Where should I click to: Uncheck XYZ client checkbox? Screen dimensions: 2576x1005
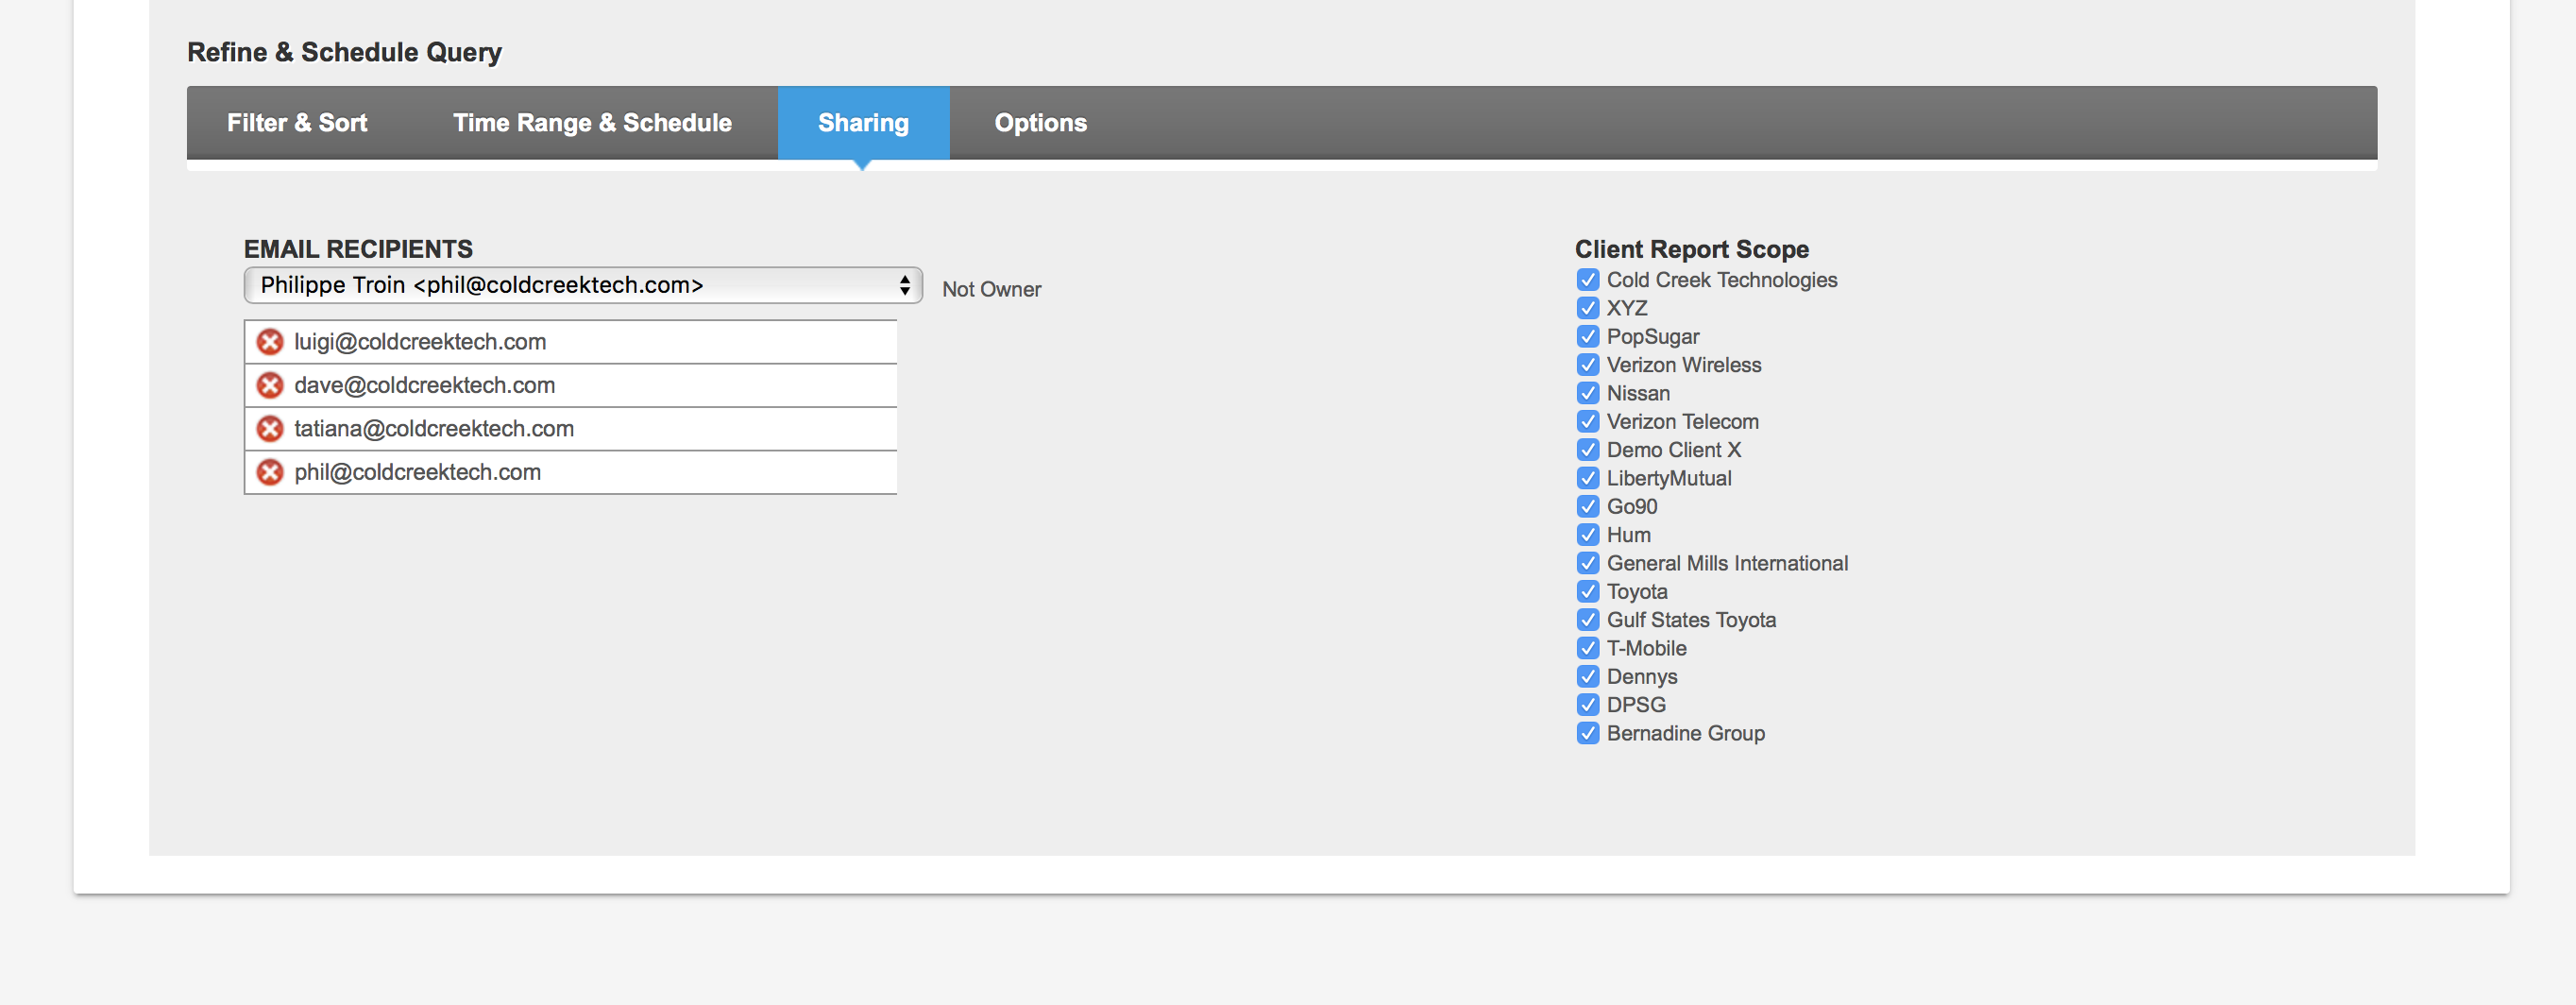(1587, 308)
